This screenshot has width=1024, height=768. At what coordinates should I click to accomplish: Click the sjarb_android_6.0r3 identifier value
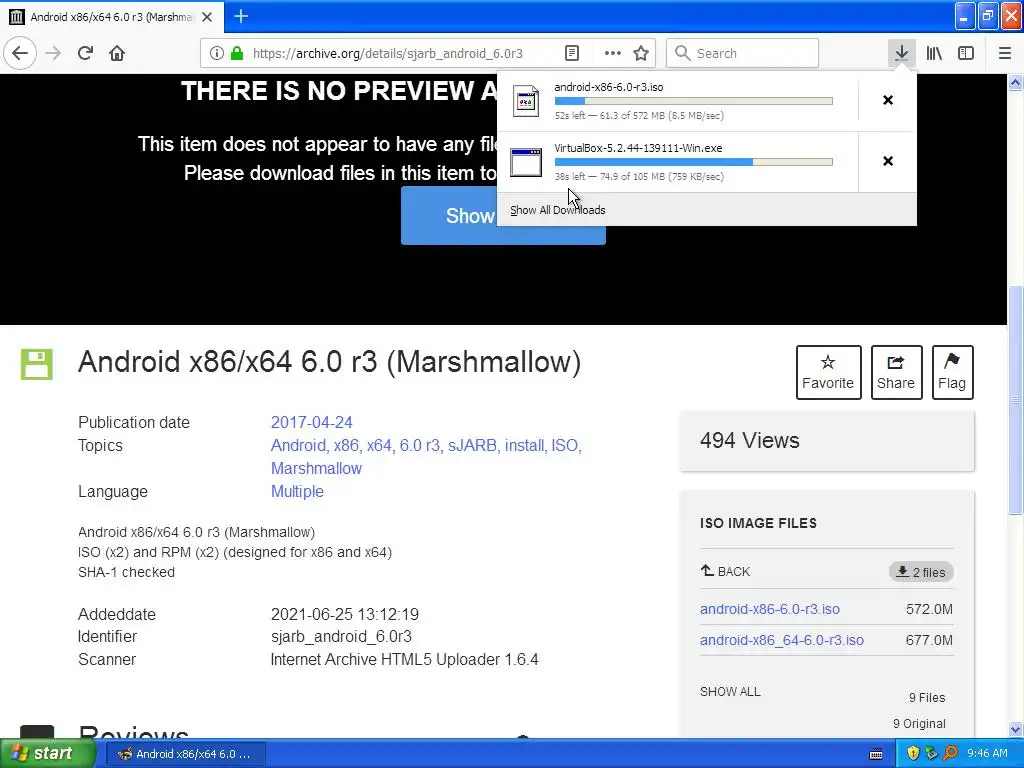[x=341, y=637]
